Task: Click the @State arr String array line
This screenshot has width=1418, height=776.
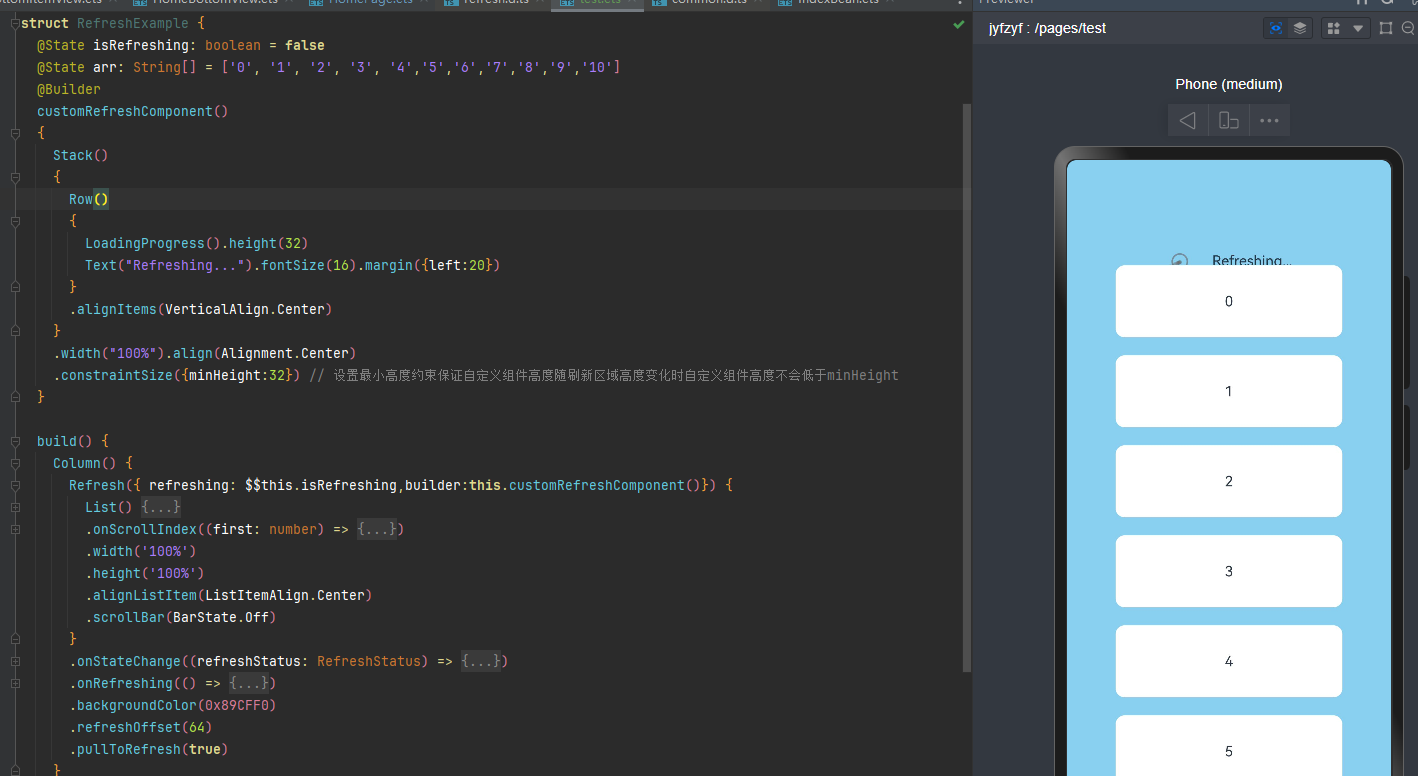Action: [x=329, y=67]
